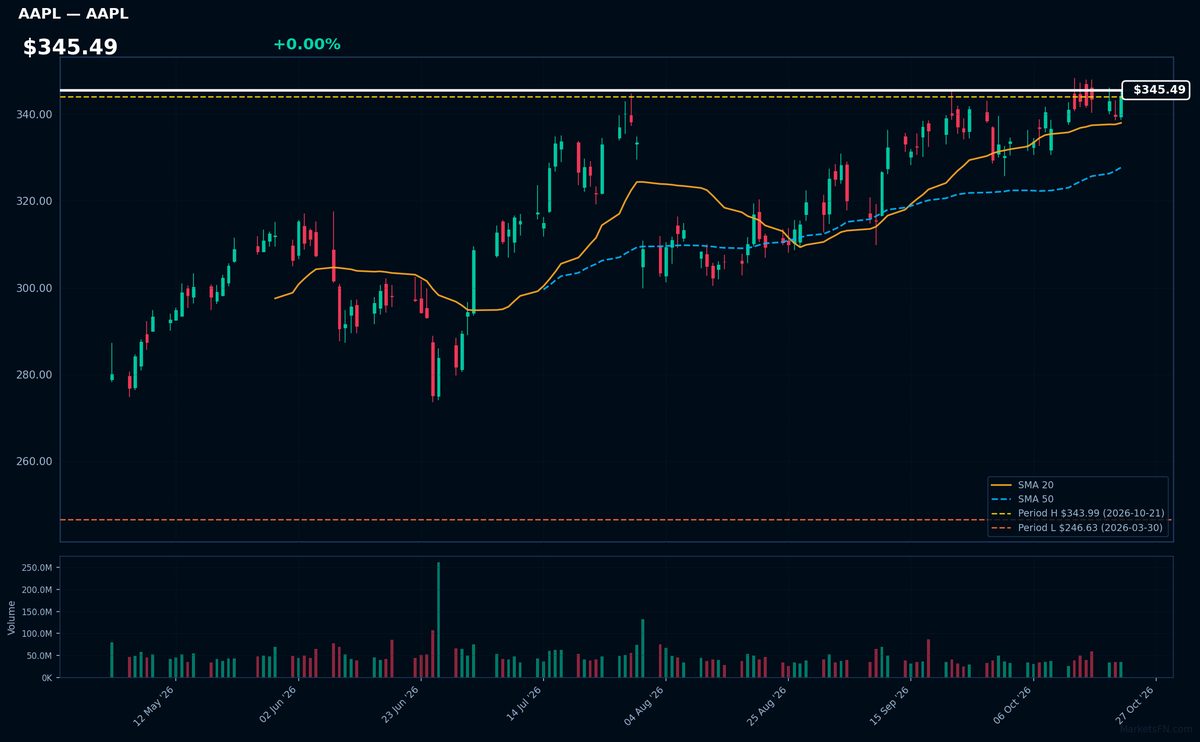1200x742 pixels.
Task: Click the 300.00 price axis label
Action: tap(35, 288)
